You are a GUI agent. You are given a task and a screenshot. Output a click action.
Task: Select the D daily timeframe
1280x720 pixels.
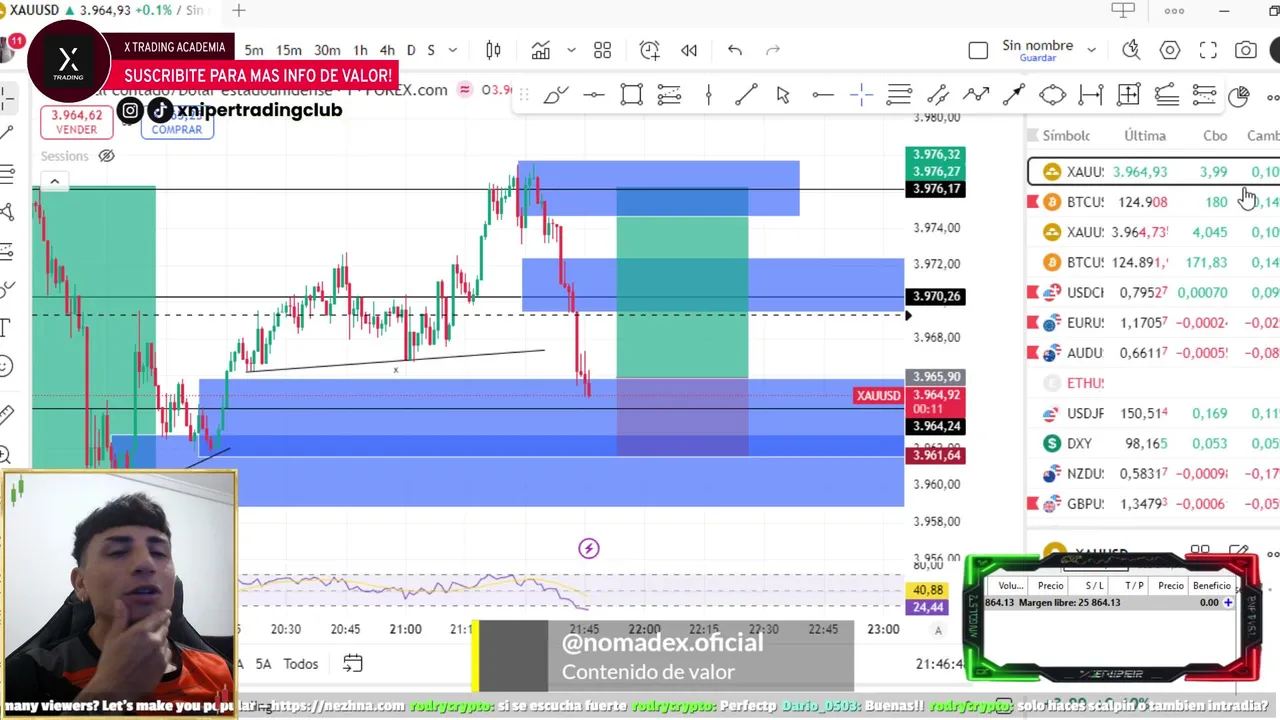[x=411, y=50]
